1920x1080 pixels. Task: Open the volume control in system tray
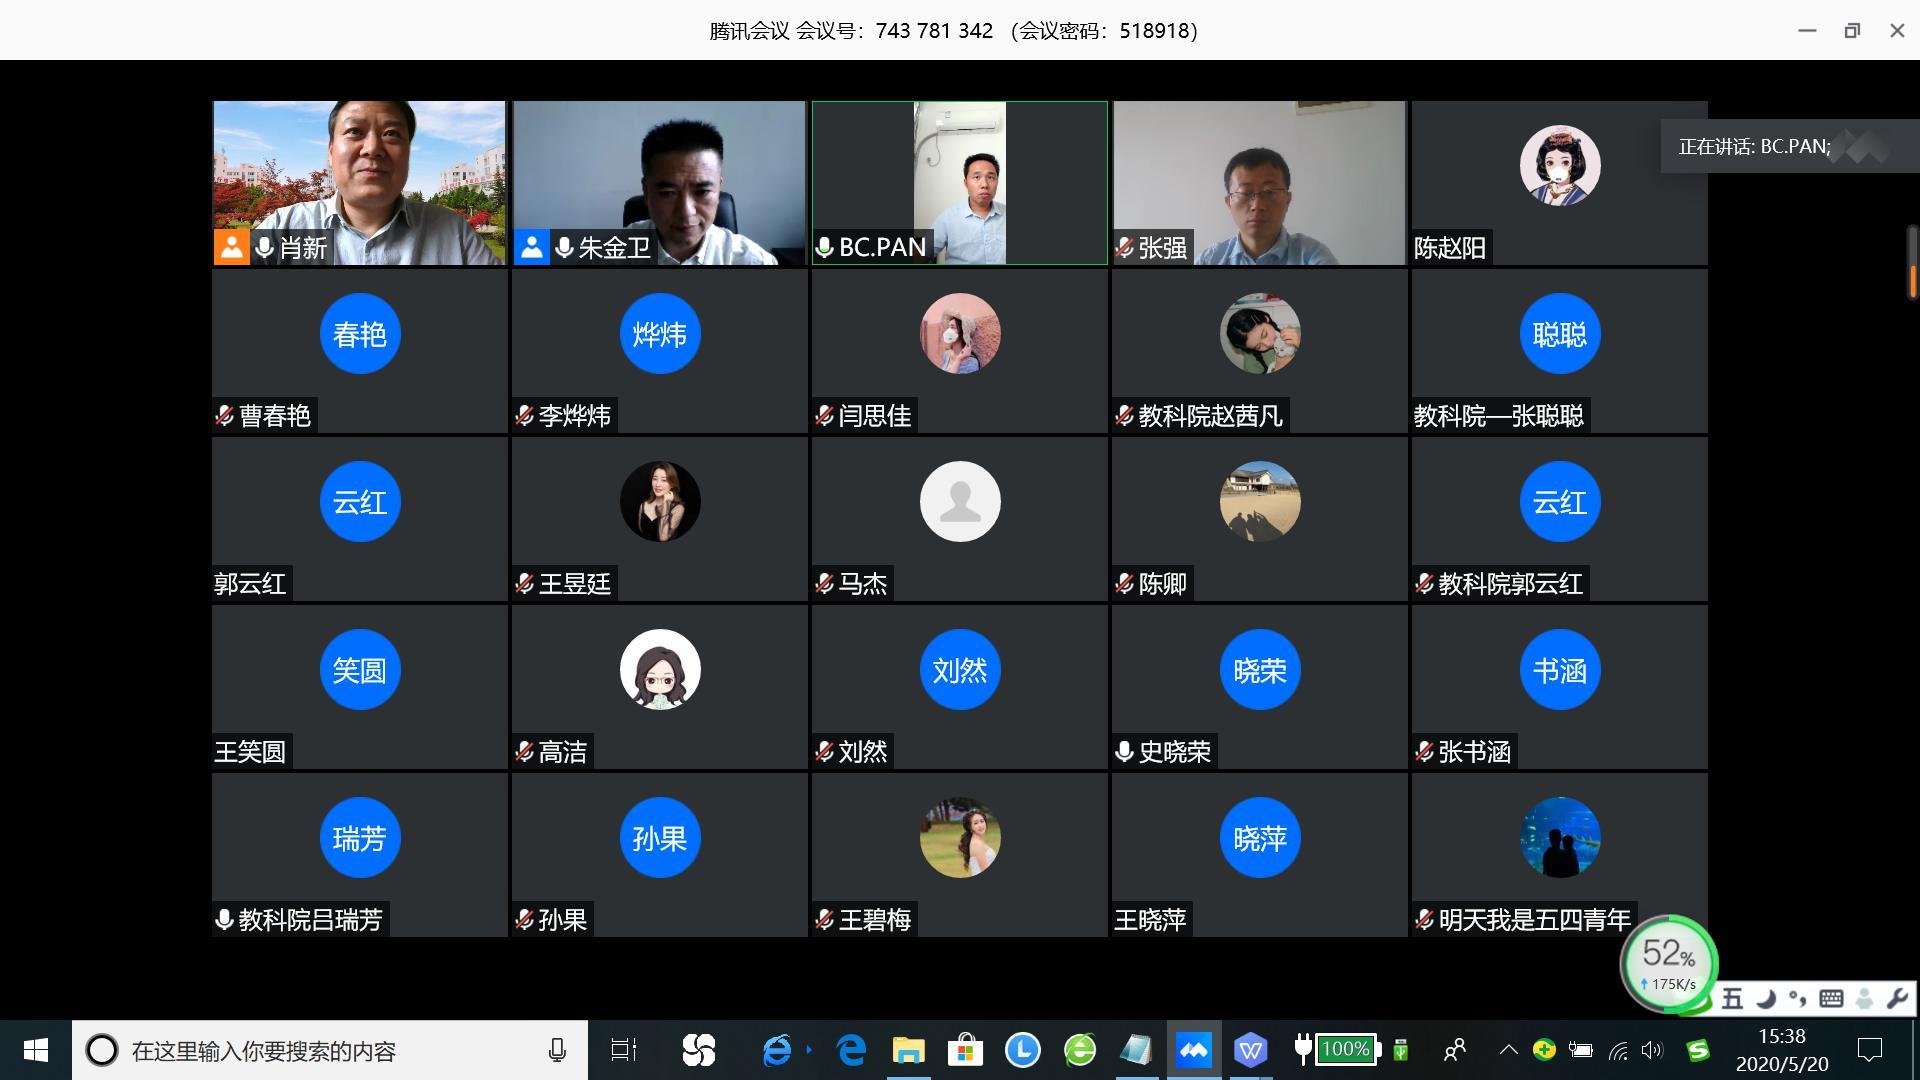[1651, 1050]
